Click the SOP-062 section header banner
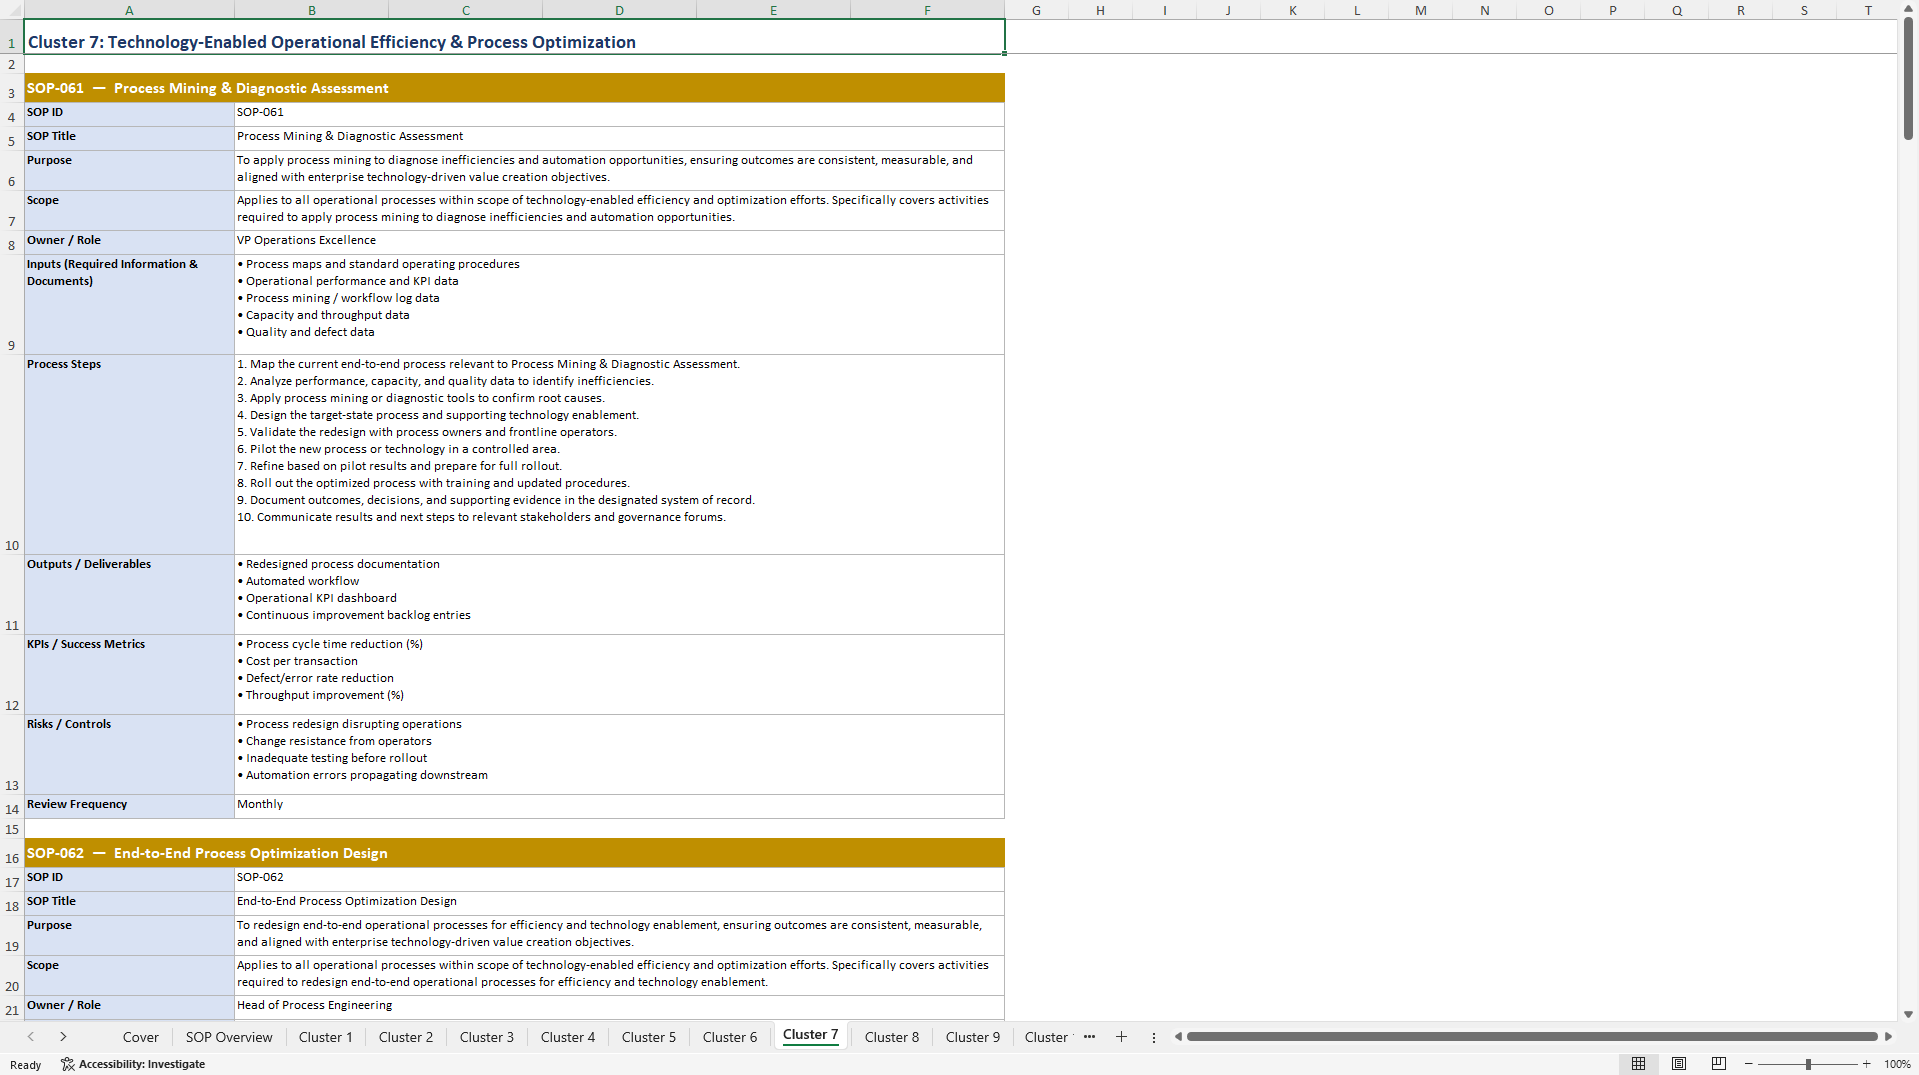1919x1075 pixels. (514, 853)
